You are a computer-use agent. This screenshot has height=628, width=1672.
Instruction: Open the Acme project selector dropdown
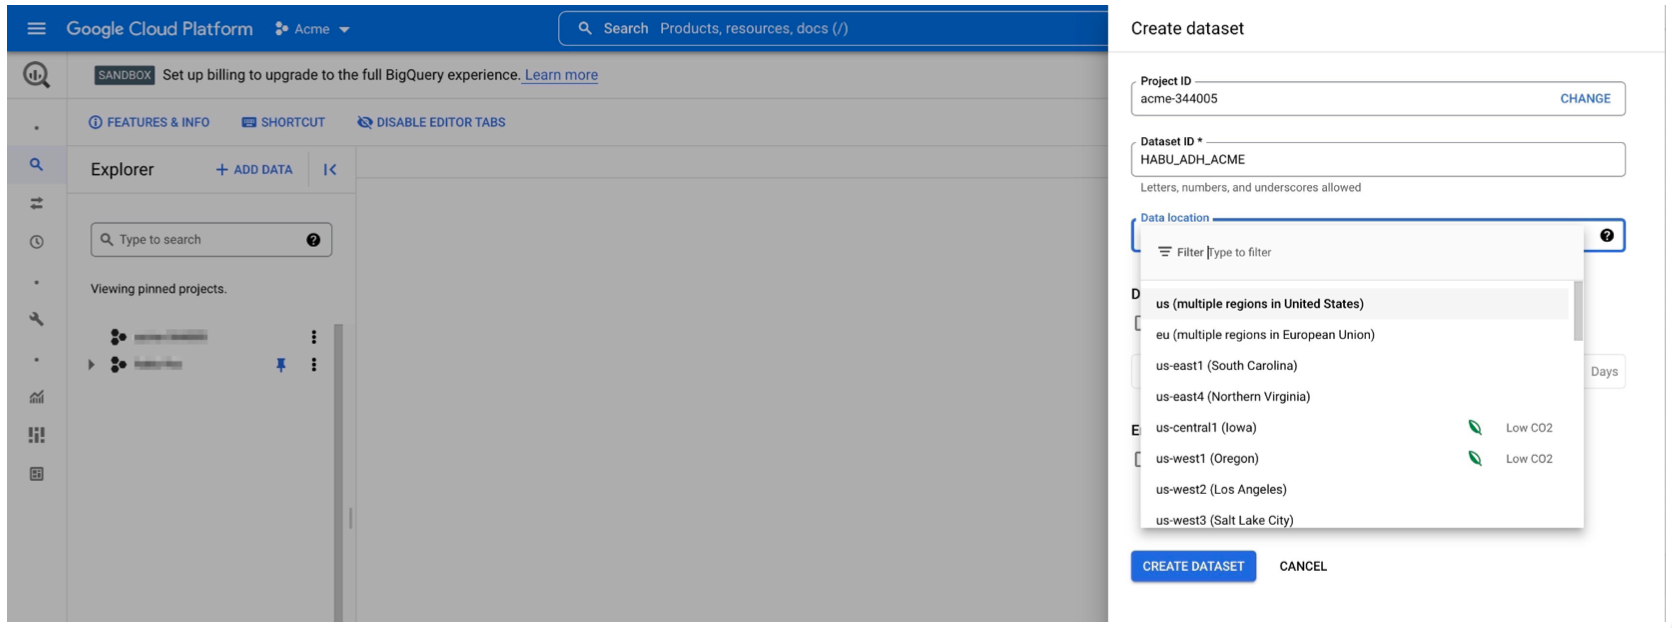313,29
